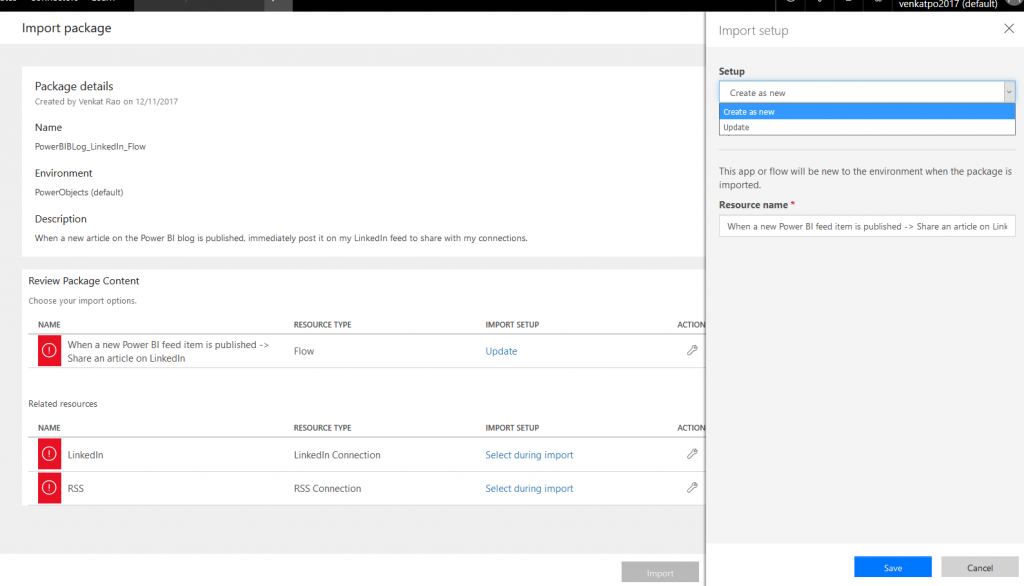Click 'Select during import' for LinkedIn

click(529, 455)
